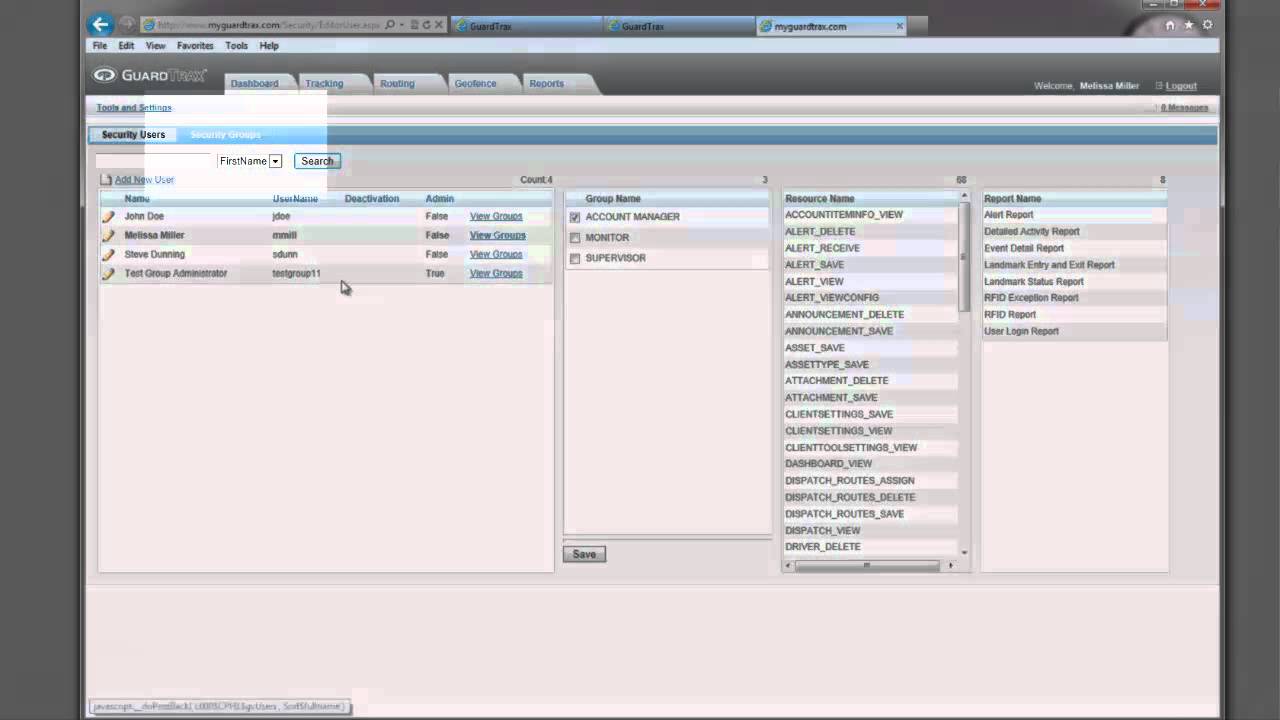
Task: Click the Add New User page icon
Action: point(106,180)
